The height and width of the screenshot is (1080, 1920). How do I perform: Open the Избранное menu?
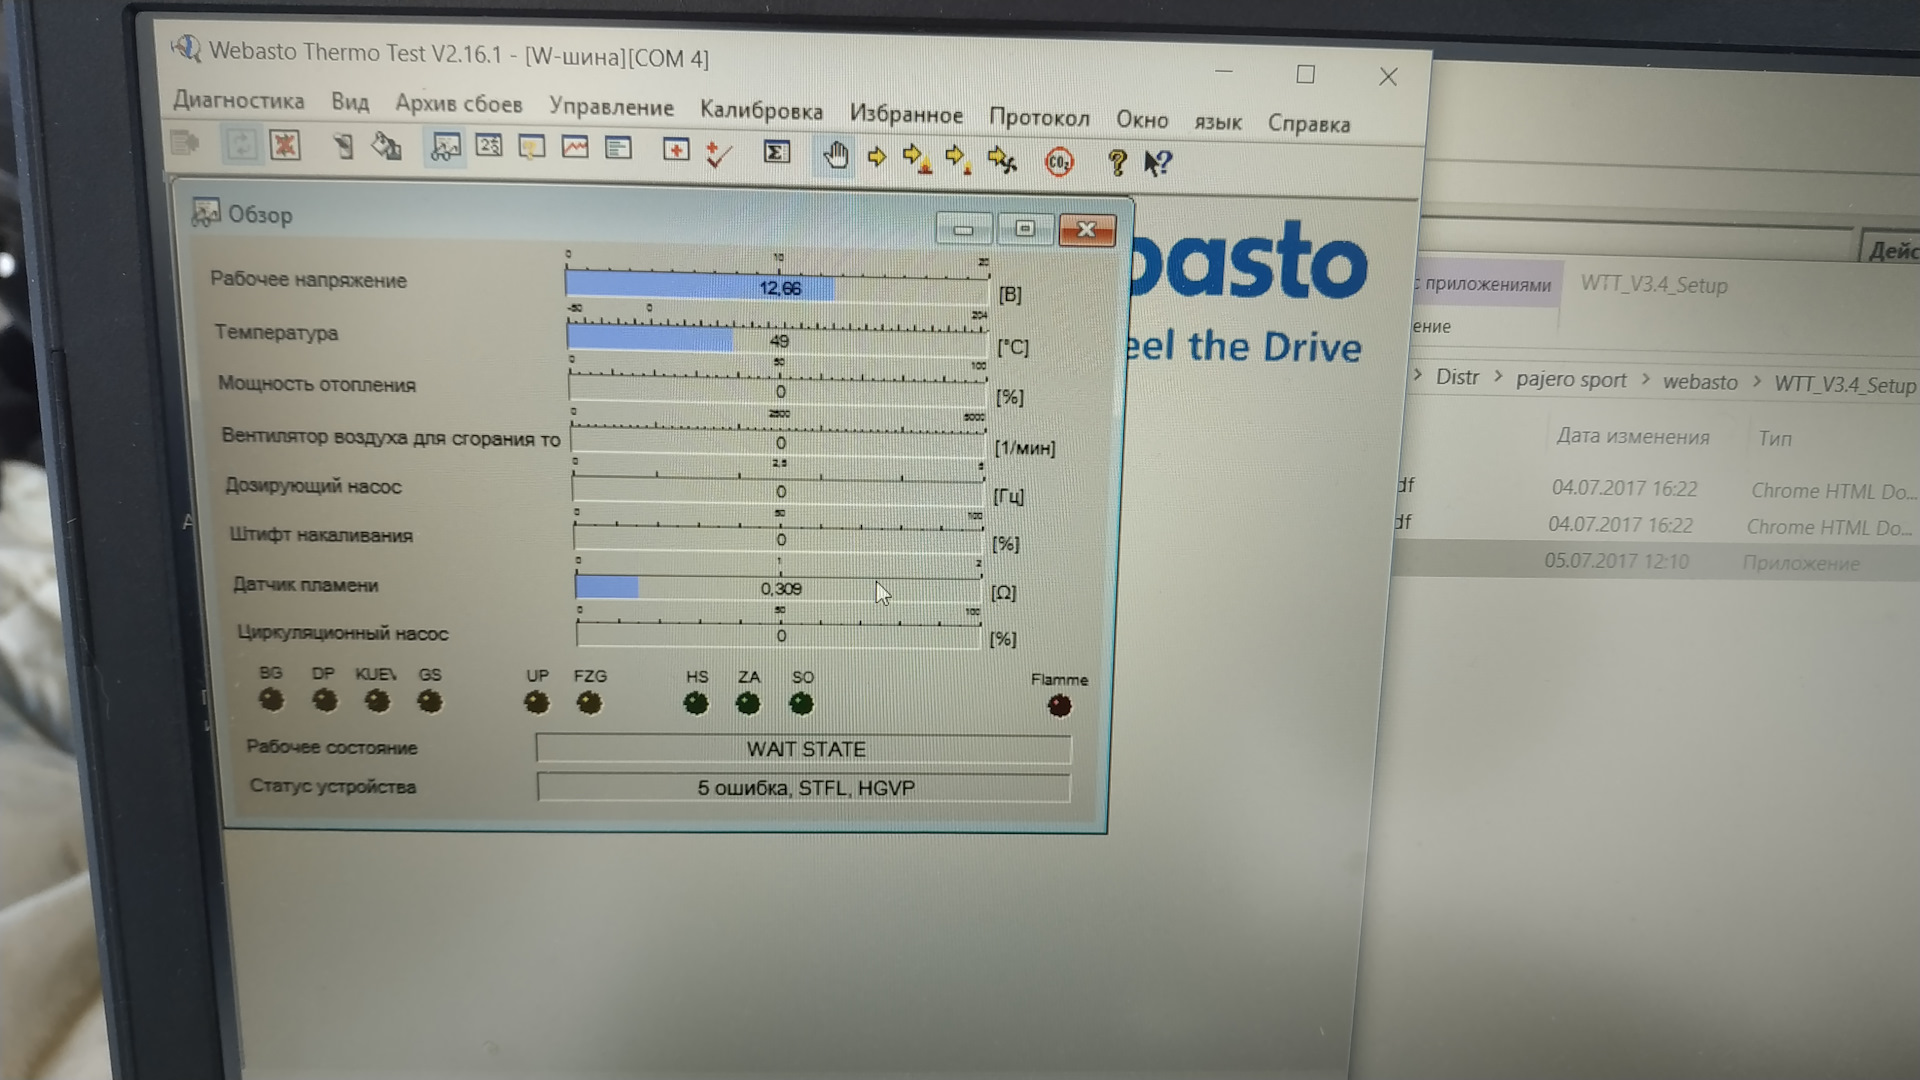point(906,115)
